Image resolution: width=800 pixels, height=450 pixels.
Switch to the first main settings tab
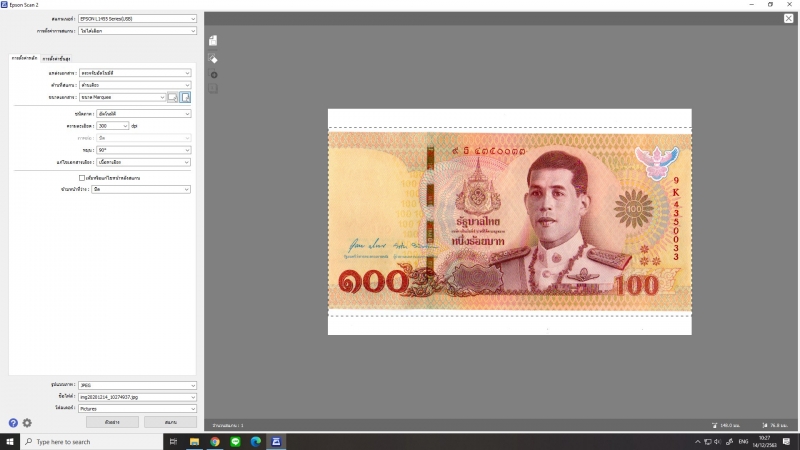click(x=24, y=58)
